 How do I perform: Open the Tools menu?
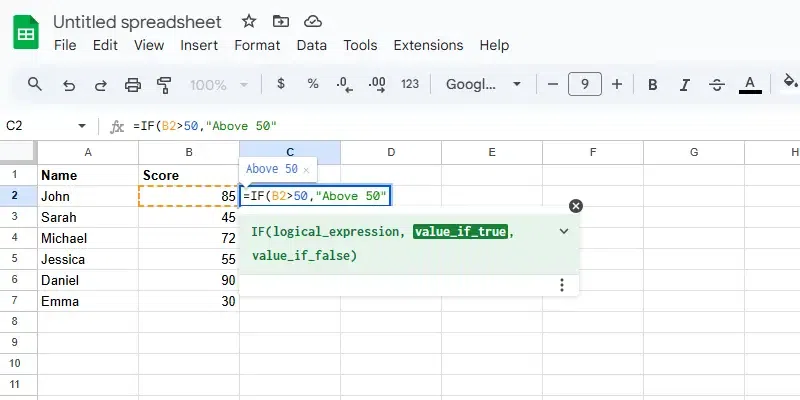[x=360, y=45]
